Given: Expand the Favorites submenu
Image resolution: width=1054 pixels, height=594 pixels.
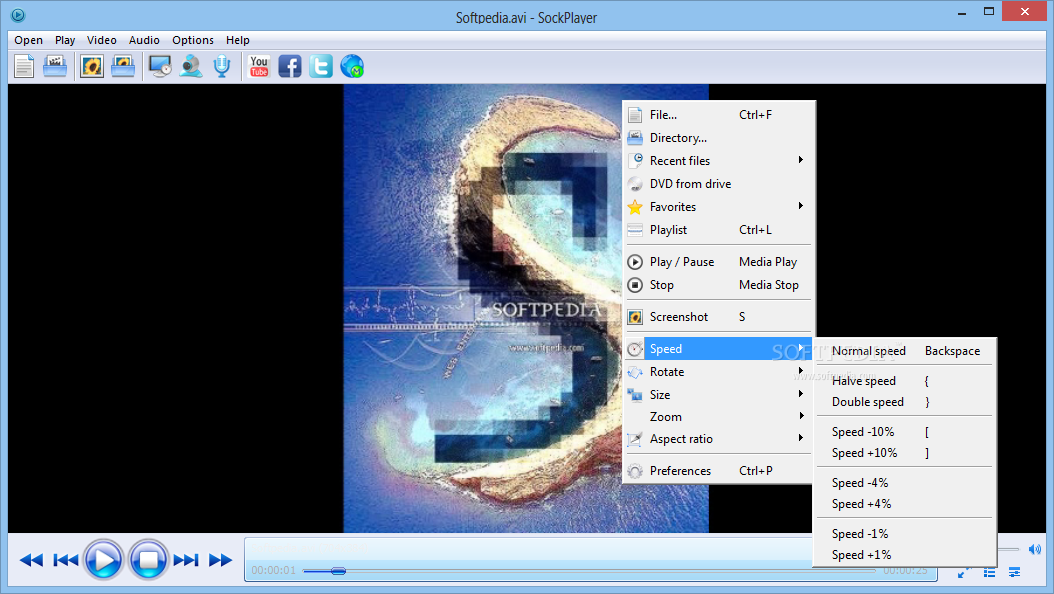Looking at the screenshot, I should click(718, 207).
